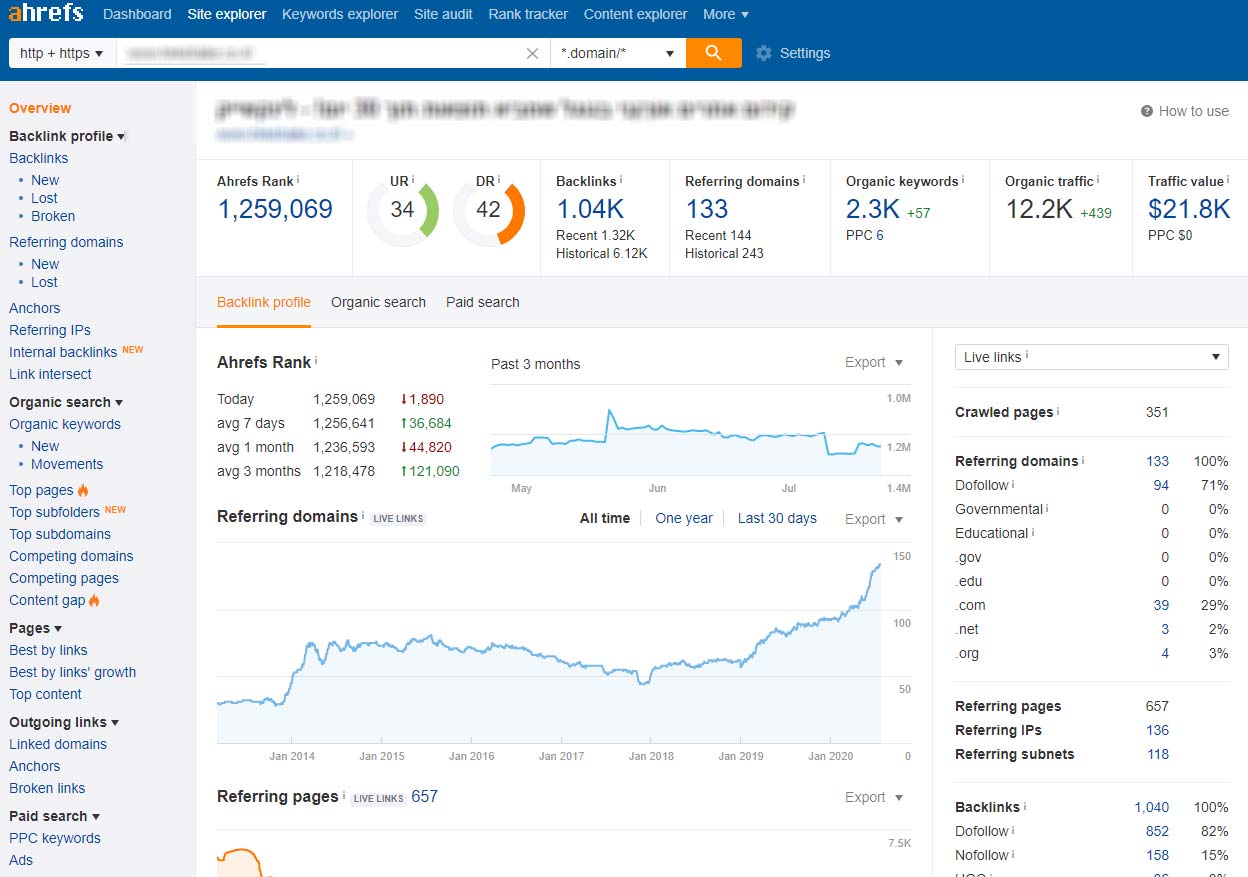Open Export dropdown for Referring domains chart
1248x877 pixels.
click(874, 519)
